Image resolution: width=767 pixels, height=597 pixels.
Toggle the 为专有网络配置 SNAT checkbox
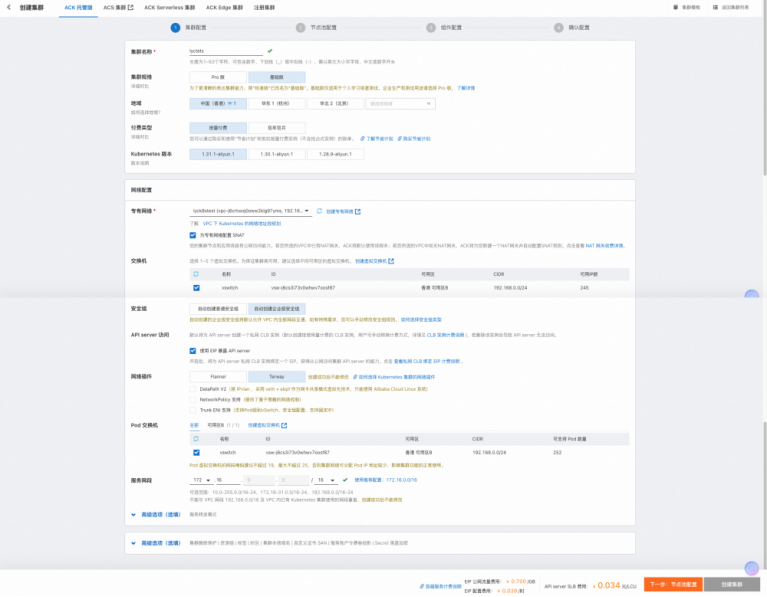point(193,235)
